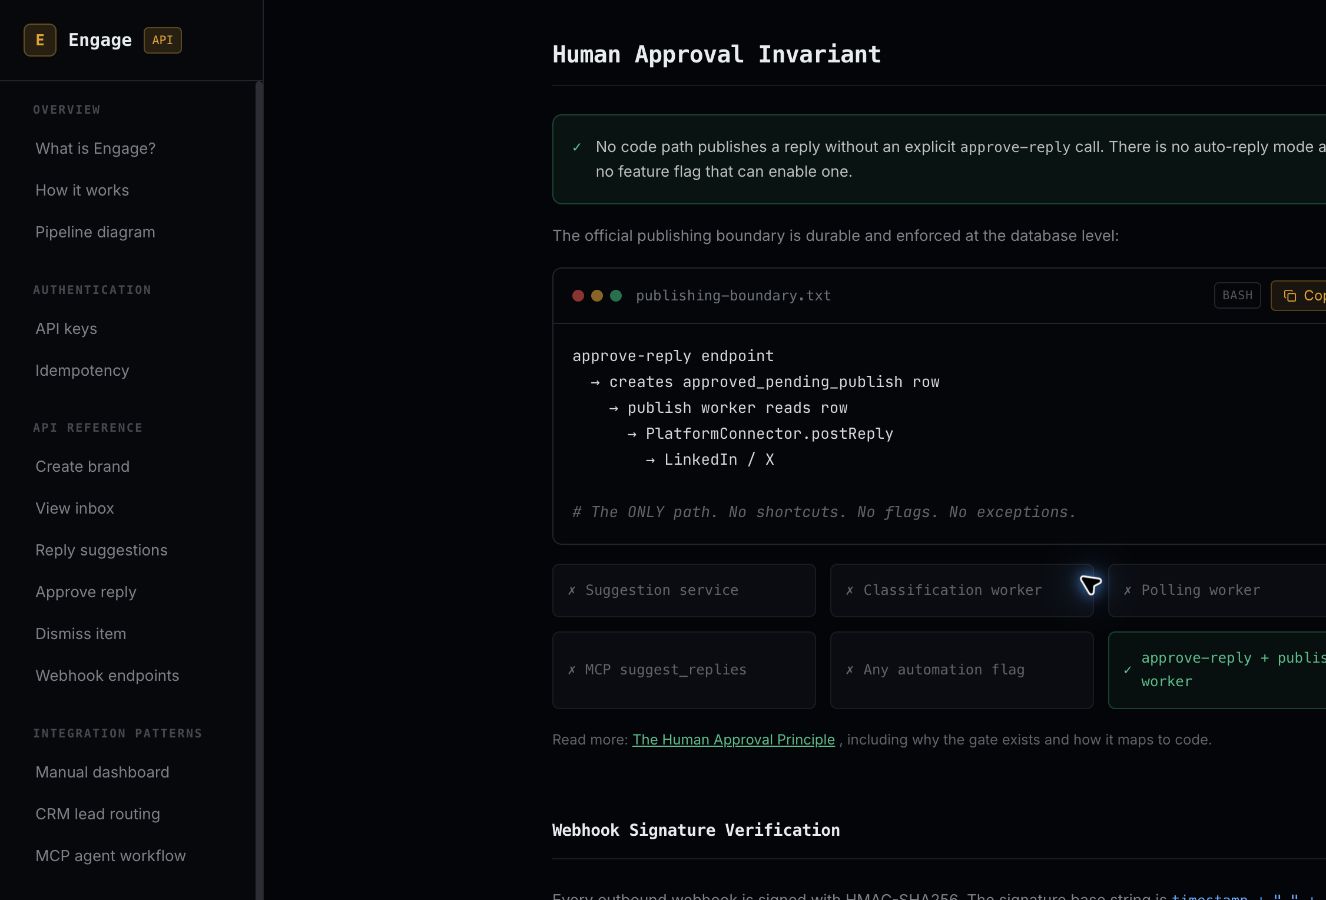This screenshot has width=1326, height=900.
Task: Click the API badge next to Engage
Action: [163, 40]
